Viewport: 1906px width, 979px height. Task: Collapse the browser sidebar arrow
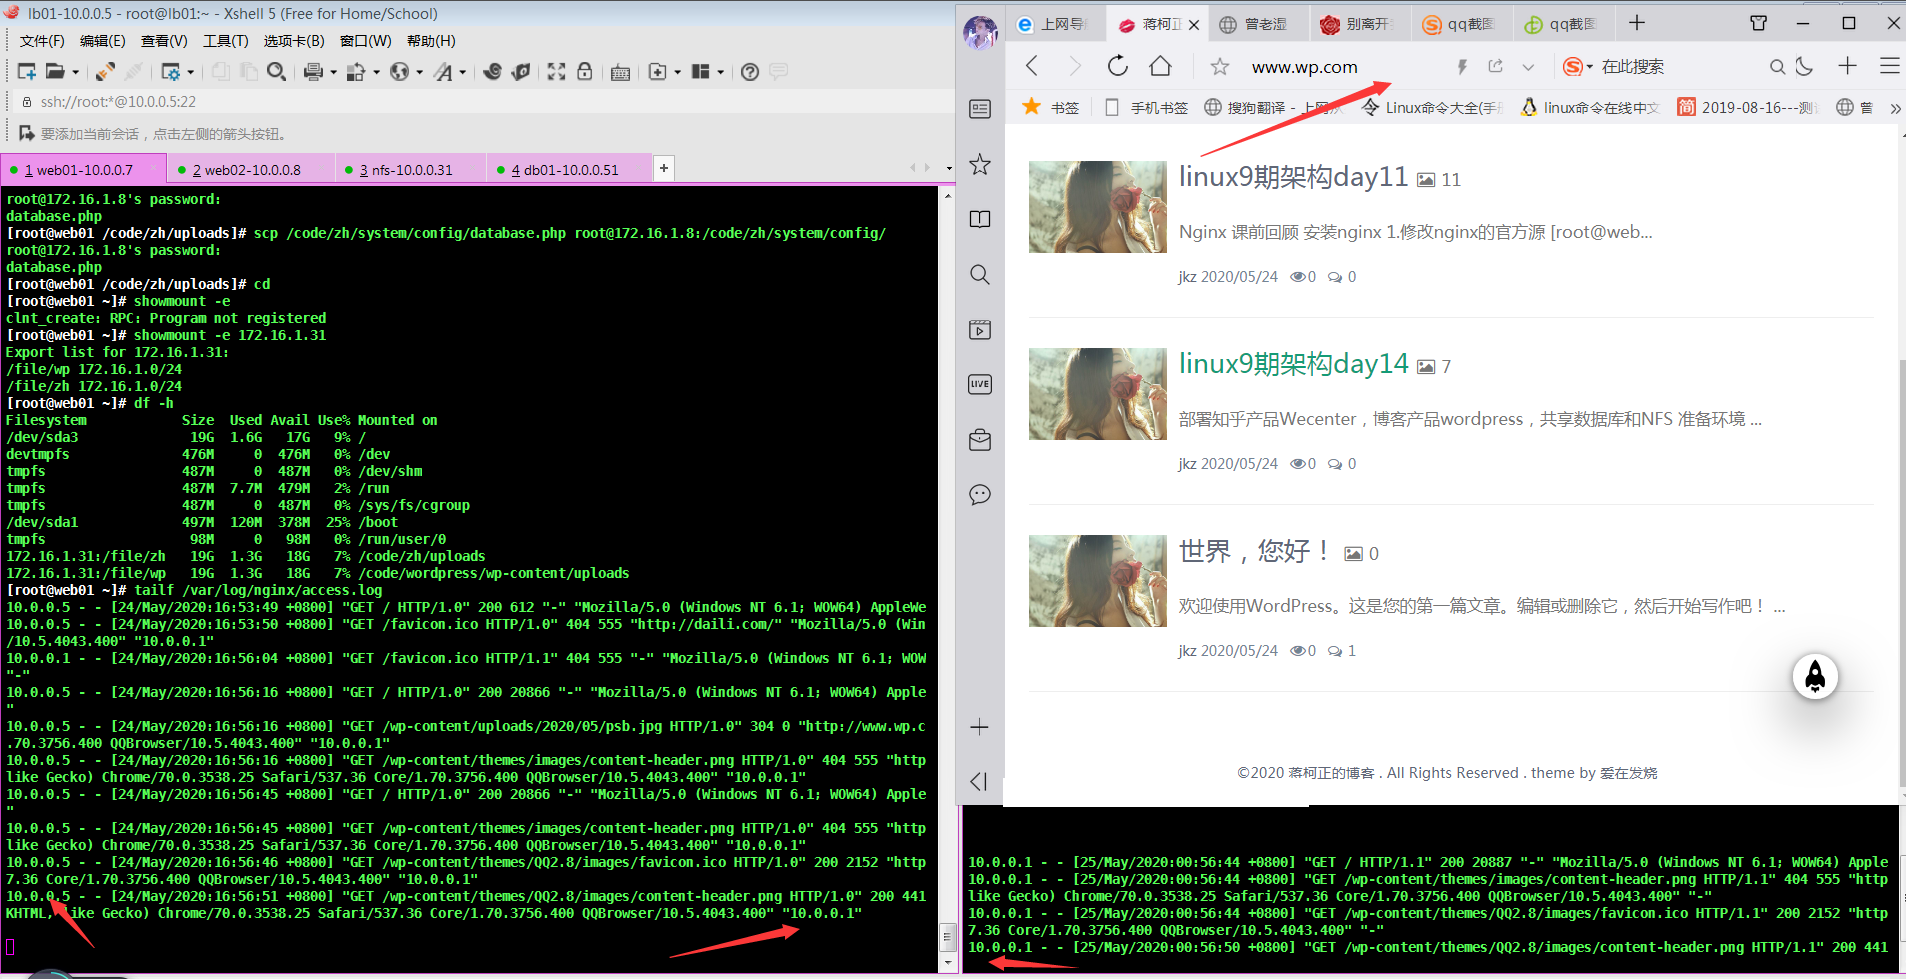point(980,781)
